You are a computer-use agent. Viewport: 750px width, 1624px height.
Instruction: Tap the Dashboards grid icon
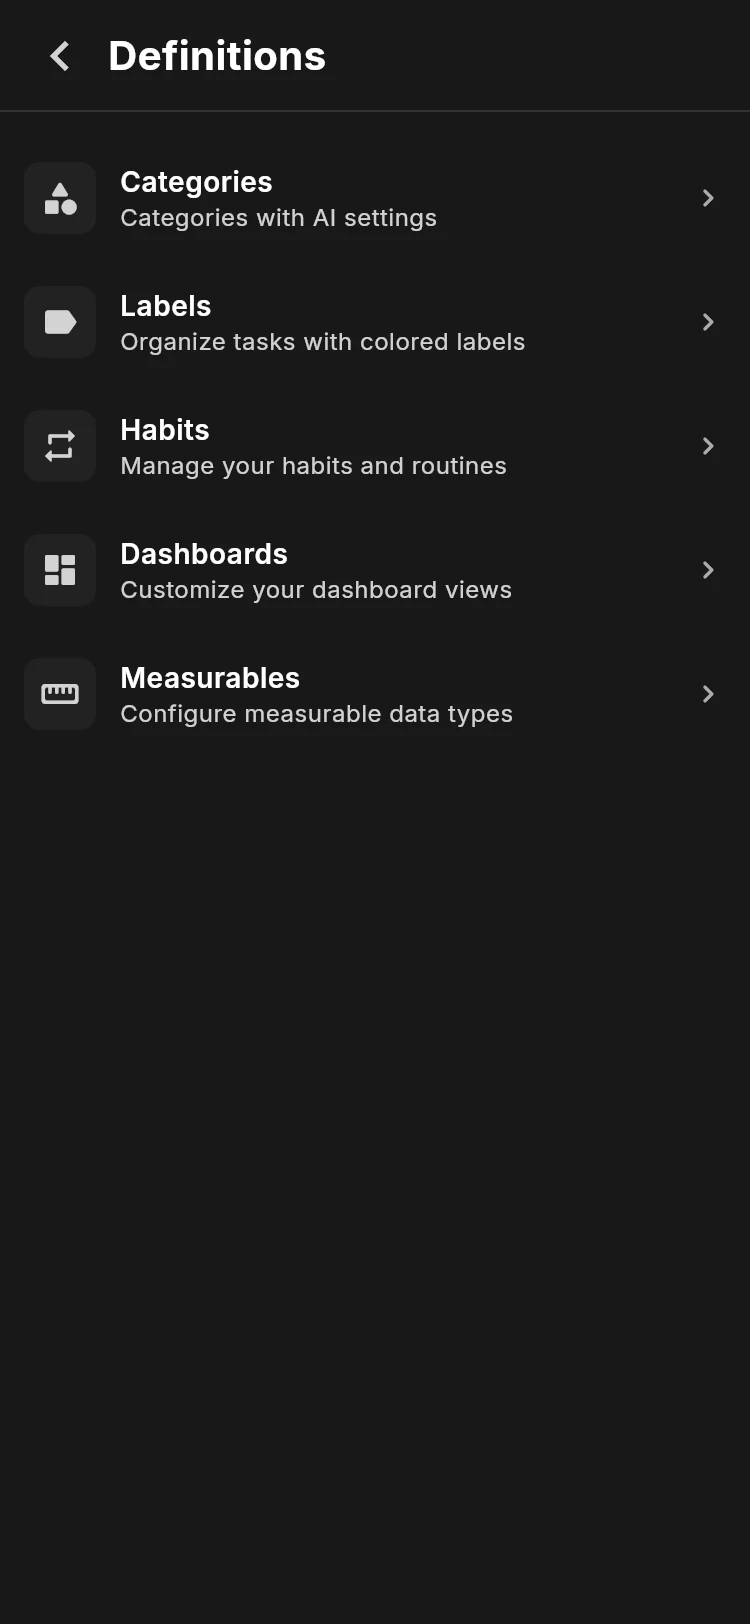click(x=60, y=570)
